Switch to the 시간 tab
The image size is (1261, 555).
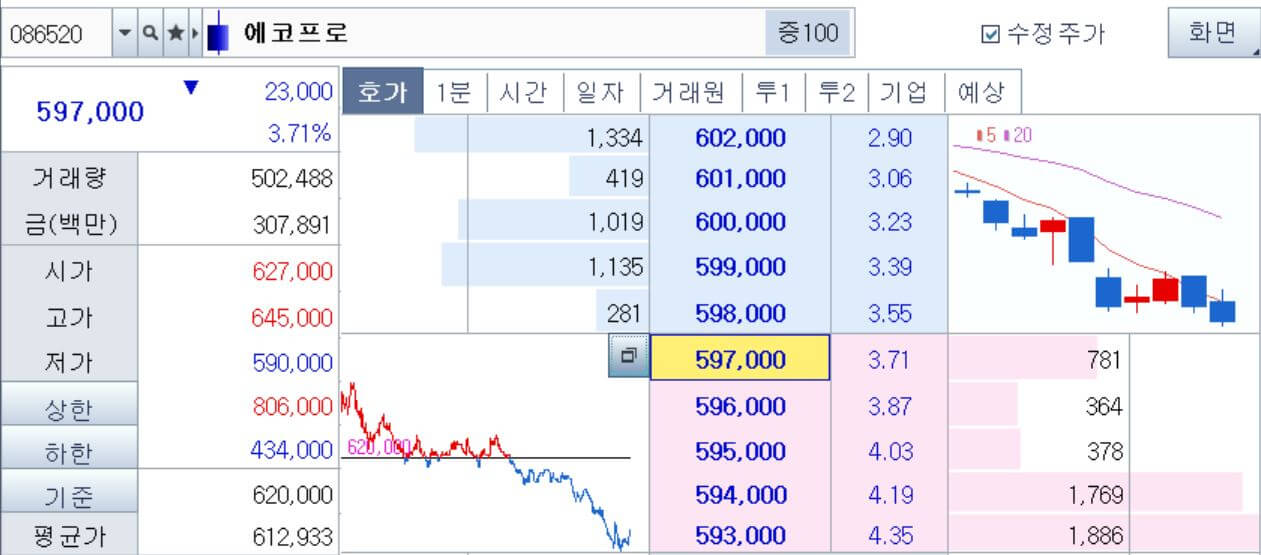[x=525, y=92]
